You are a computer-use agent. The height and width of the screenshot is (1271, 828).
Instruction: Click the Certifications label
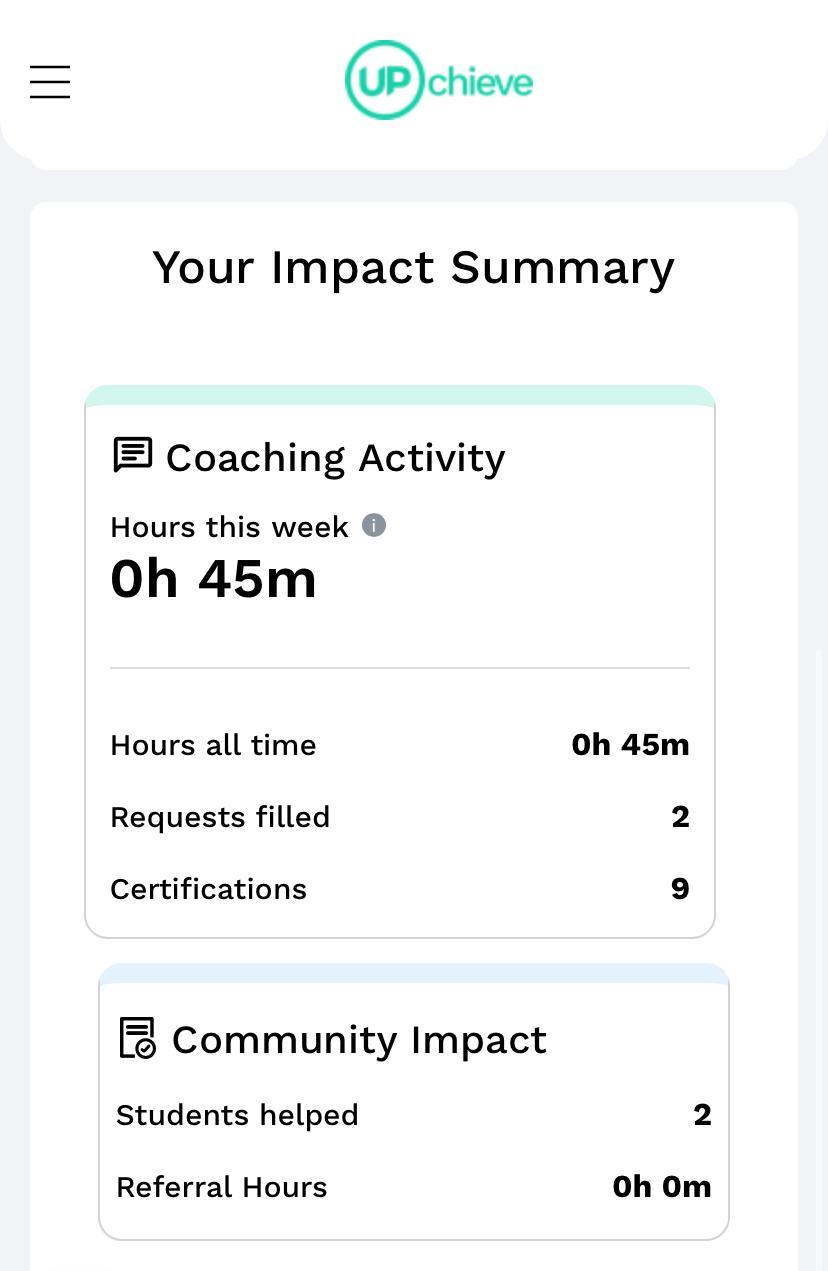[208, 889]
